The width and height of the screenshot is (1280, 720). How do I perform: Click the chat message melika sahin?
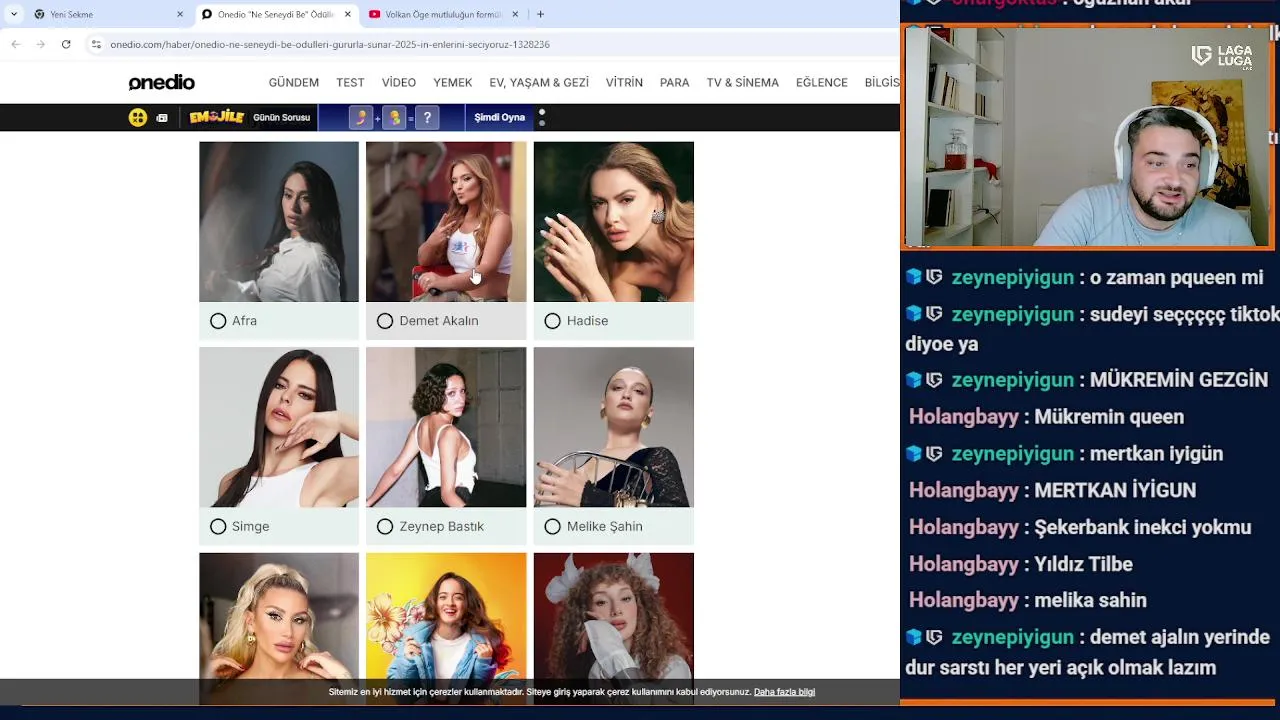click(x=1091, y=600)
